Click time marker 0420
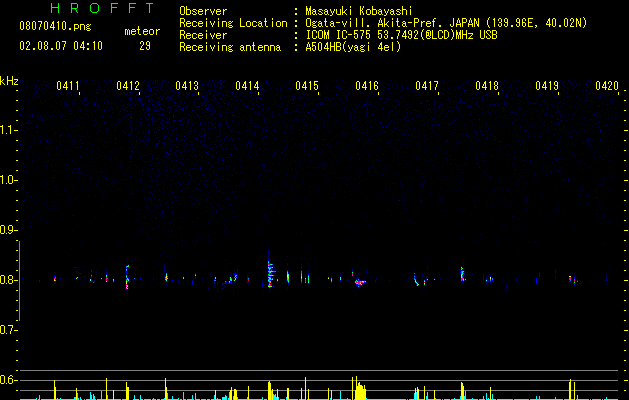Screen dimensions: 629x400 click(x=607, y=86)
